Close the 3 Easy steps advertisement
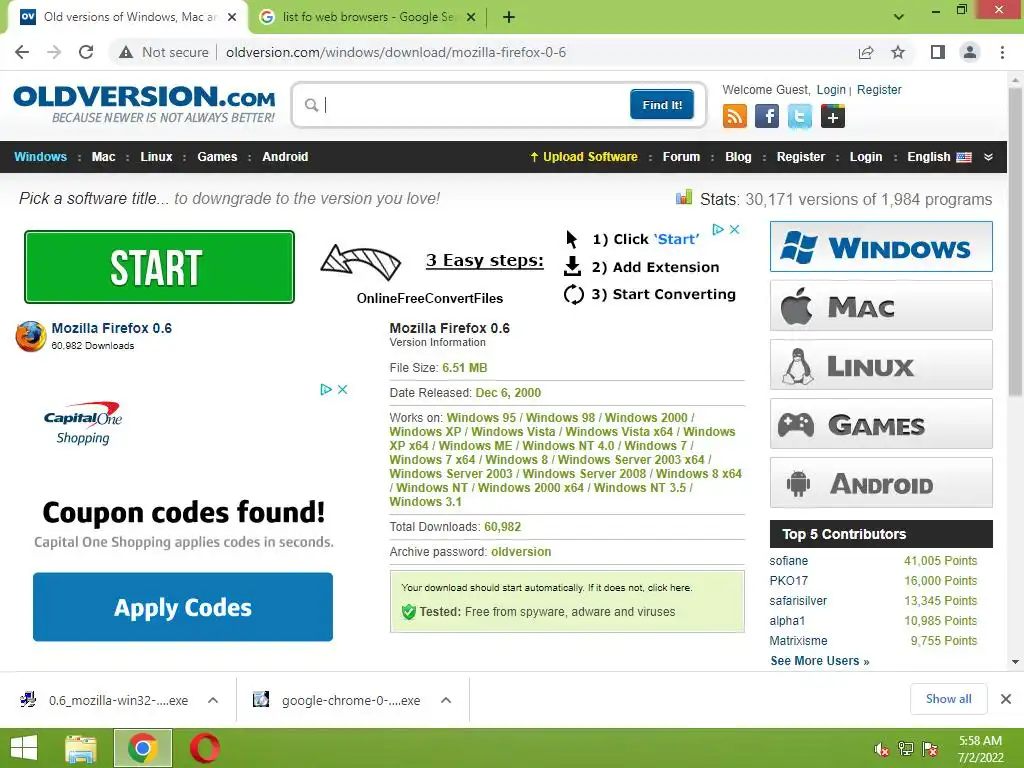This screenshot has width=1024, height=768. [735, 229]
